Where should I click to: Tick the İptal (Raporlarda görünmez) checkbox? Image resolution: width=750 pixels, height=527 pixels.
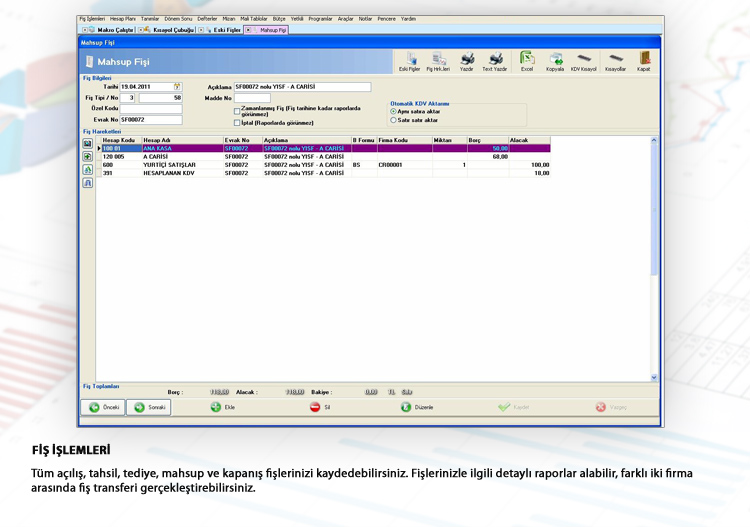coord(237,123)
